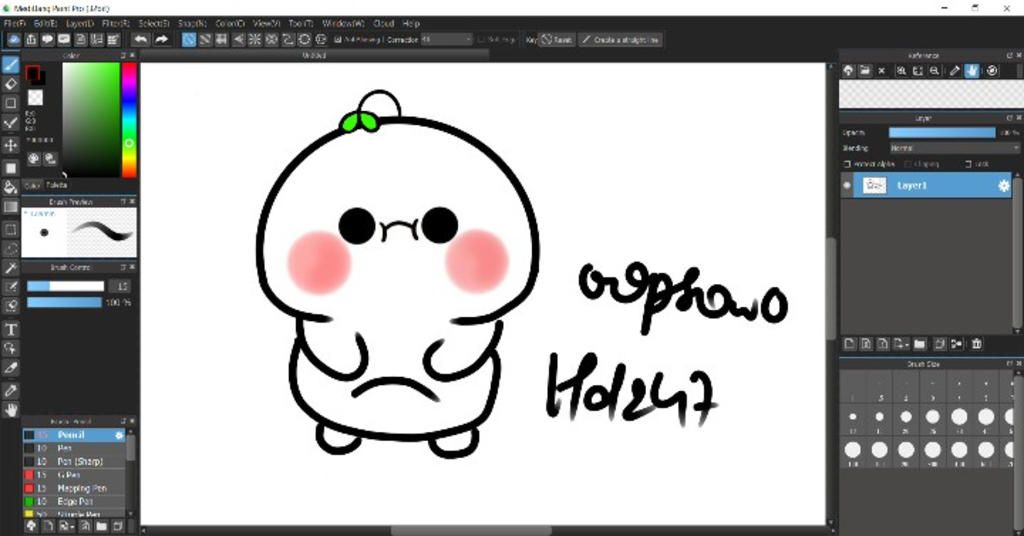Open Layer menu

click(80, 24)
